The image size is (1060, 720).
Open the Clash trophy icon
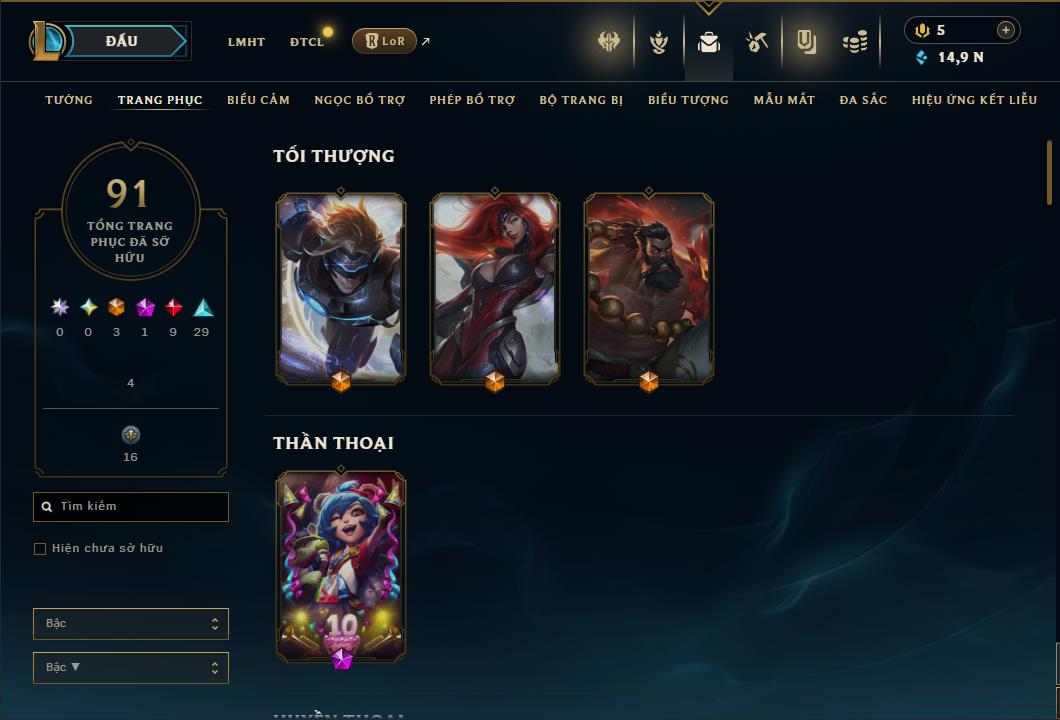658,42
